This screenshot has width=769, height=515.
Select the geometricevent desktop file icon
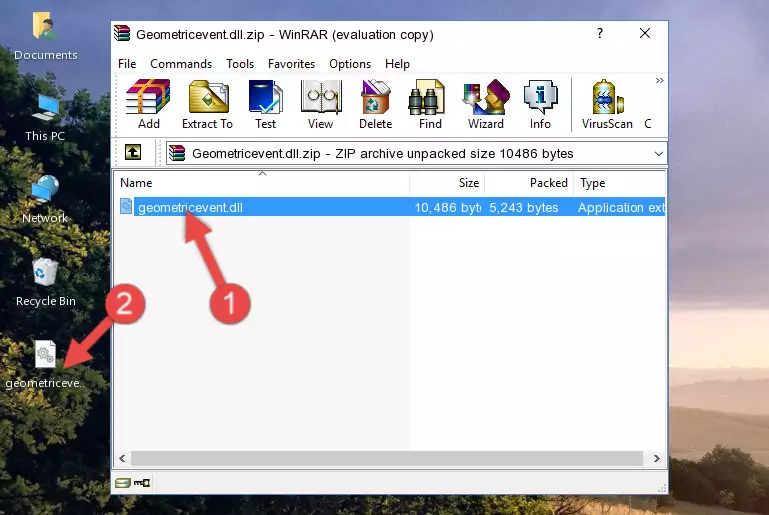coord(45,364)
